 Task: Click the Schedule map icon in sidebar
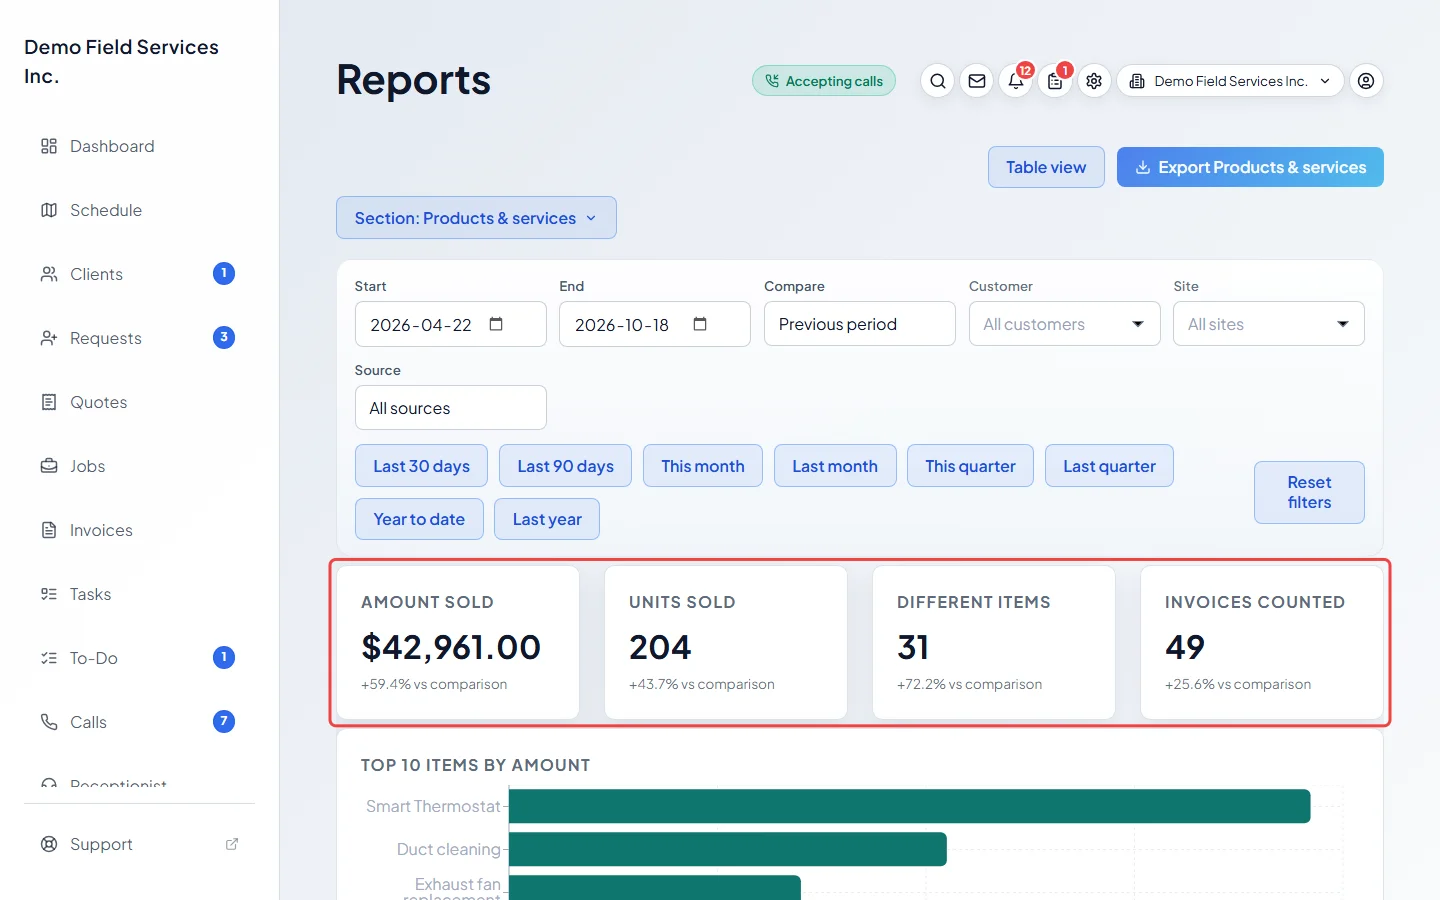click(49, 210)
